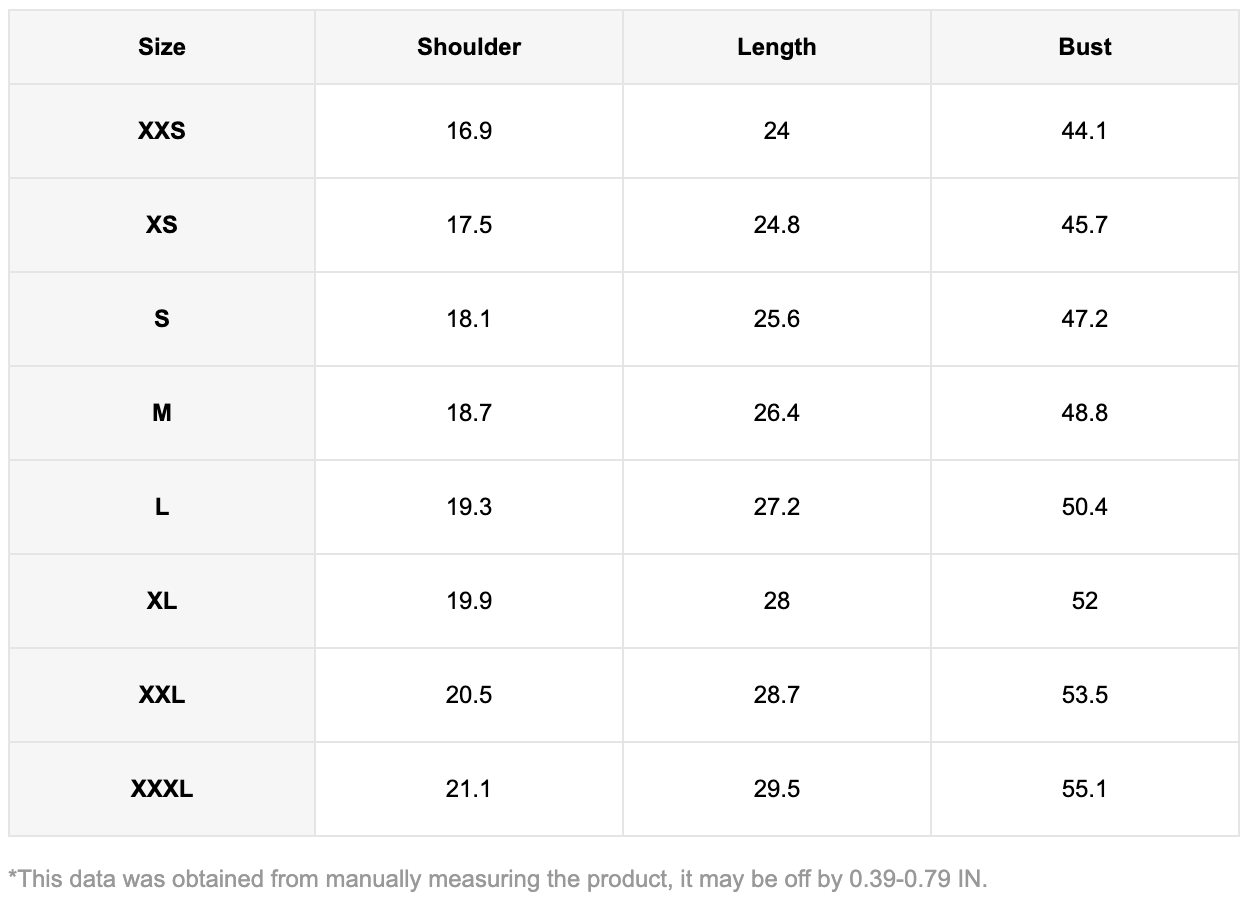The width and height of the screenshot is (1250, 900).
Task: Select the XS size row label
Action: click(162, 225)
